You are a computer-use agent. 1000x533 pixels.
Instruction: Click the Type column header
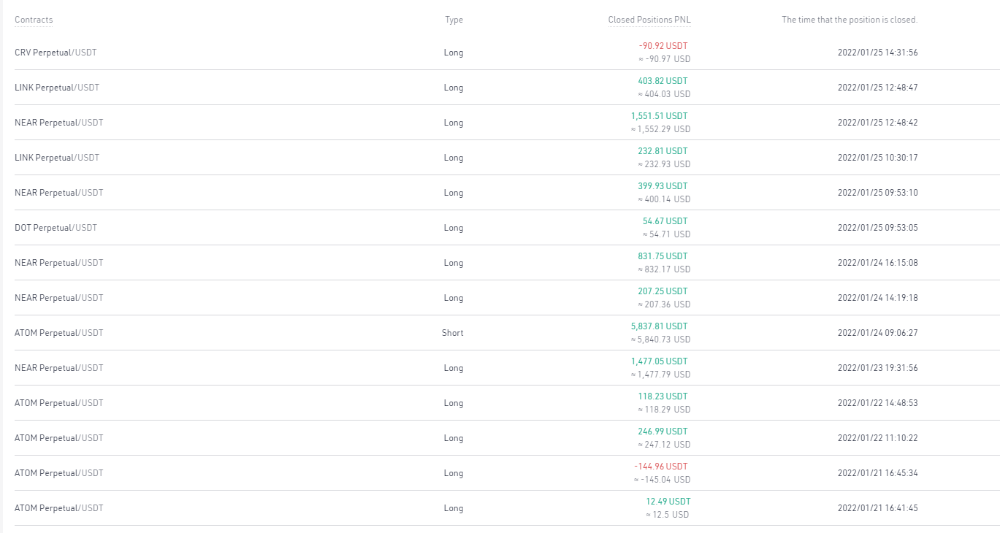pyautogui.click(x=453, y=20)
